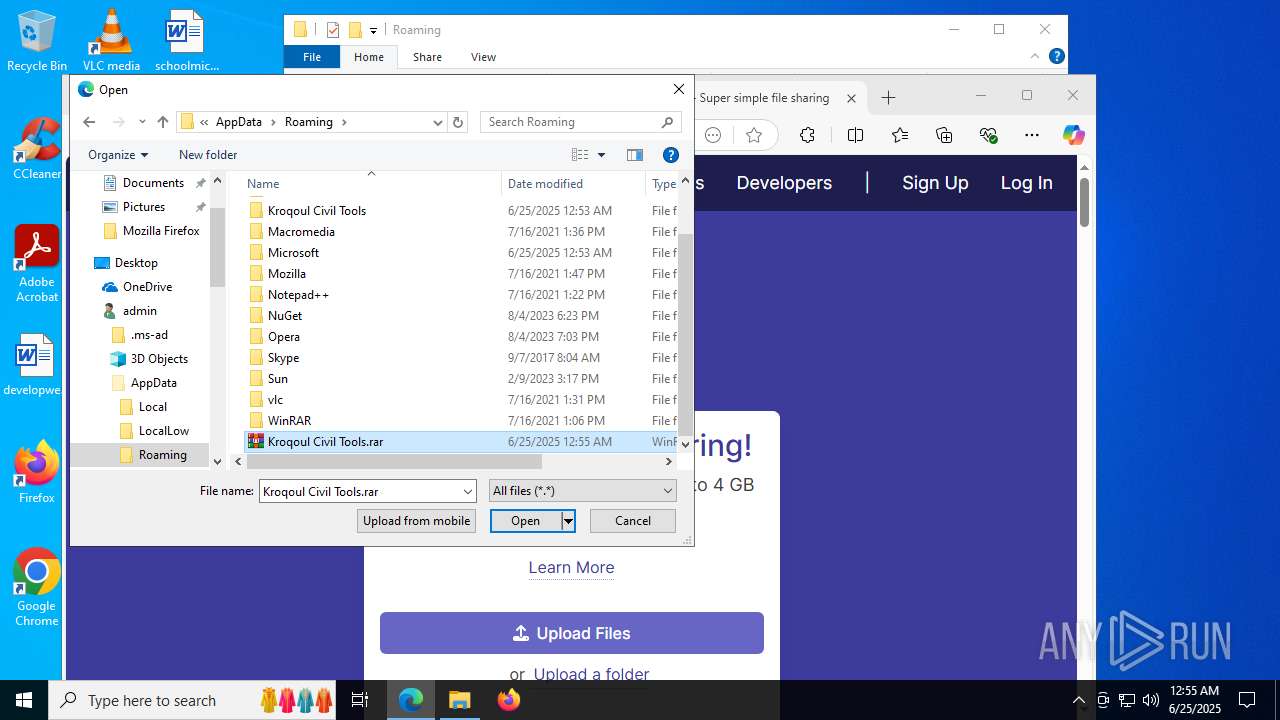This screenshot has height=720, width=1280.
Task: Open Developers menu on the website
Action: pos(784,183)
